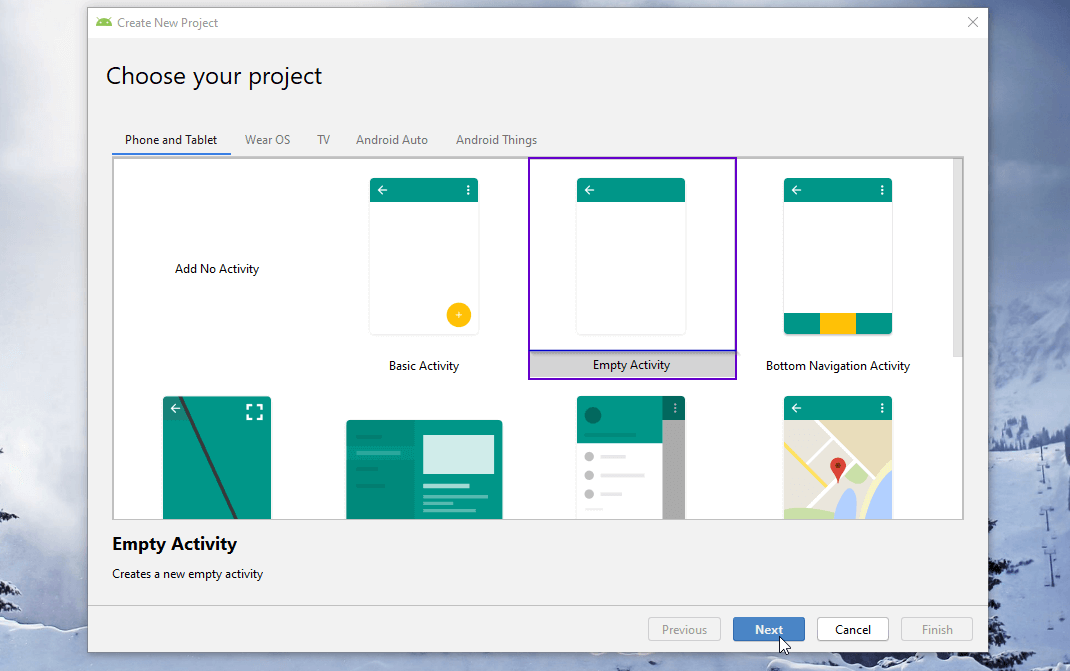
Task: Click the yellow floating action button in Basic Activity preview
Action: (459, 314)
